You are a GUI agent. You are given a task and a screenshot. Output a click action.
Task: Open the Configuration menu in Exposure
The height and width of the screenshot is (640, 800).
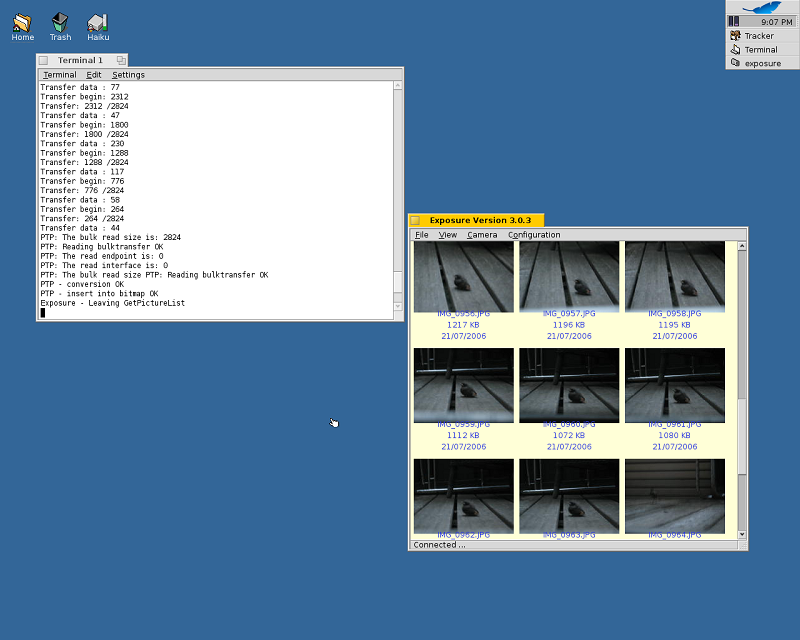[x=534, y=235]
